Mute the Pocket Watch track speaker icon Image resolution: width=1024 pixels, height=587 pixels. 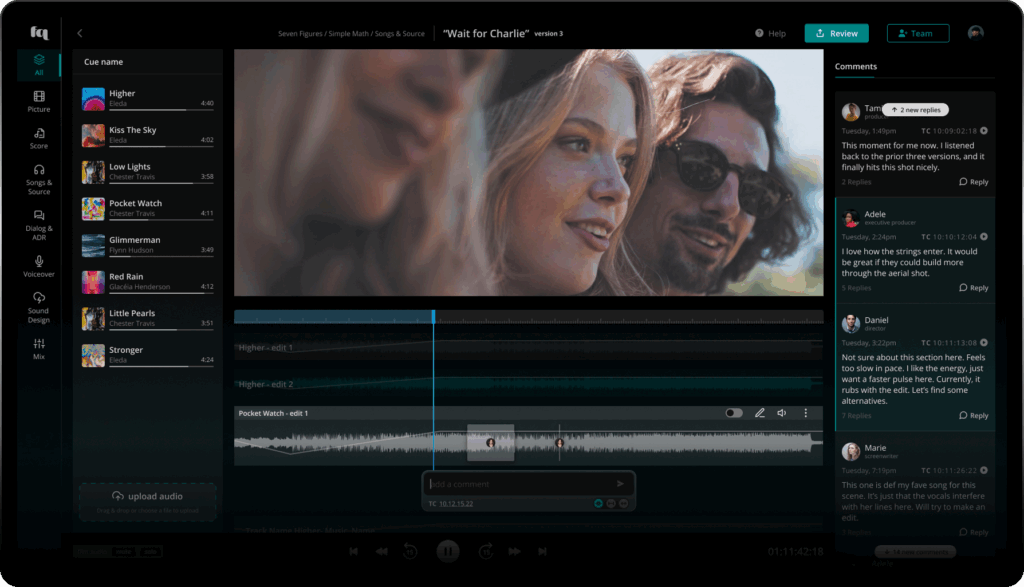782,413
